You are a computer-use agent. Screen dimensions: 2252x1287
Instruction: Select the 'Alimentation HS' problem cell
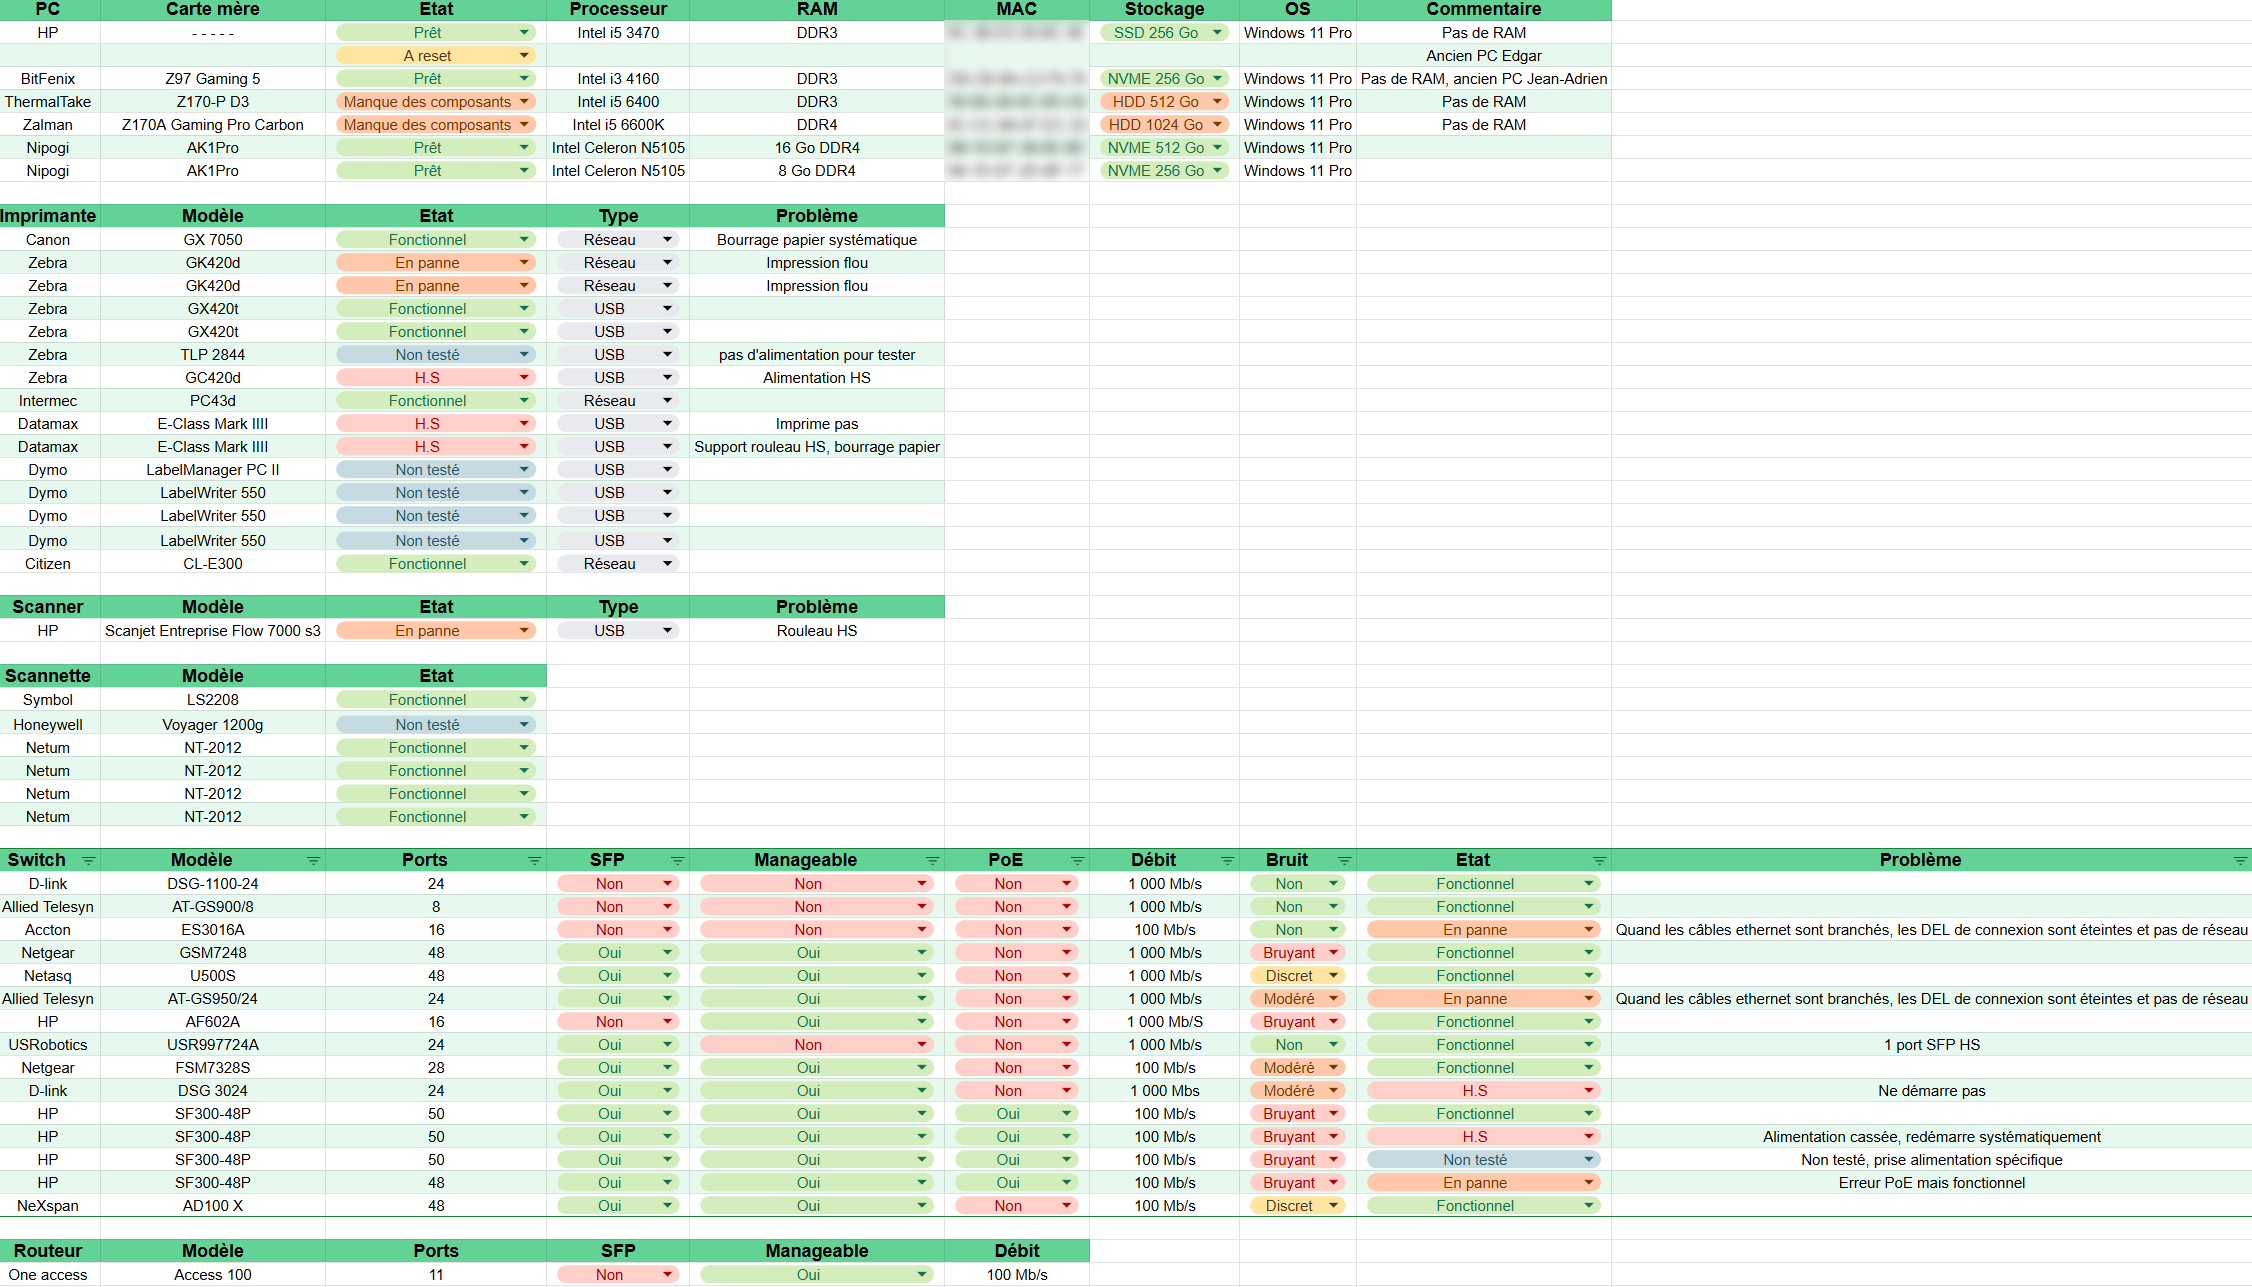pyautogui.click(x=817, y=378)
